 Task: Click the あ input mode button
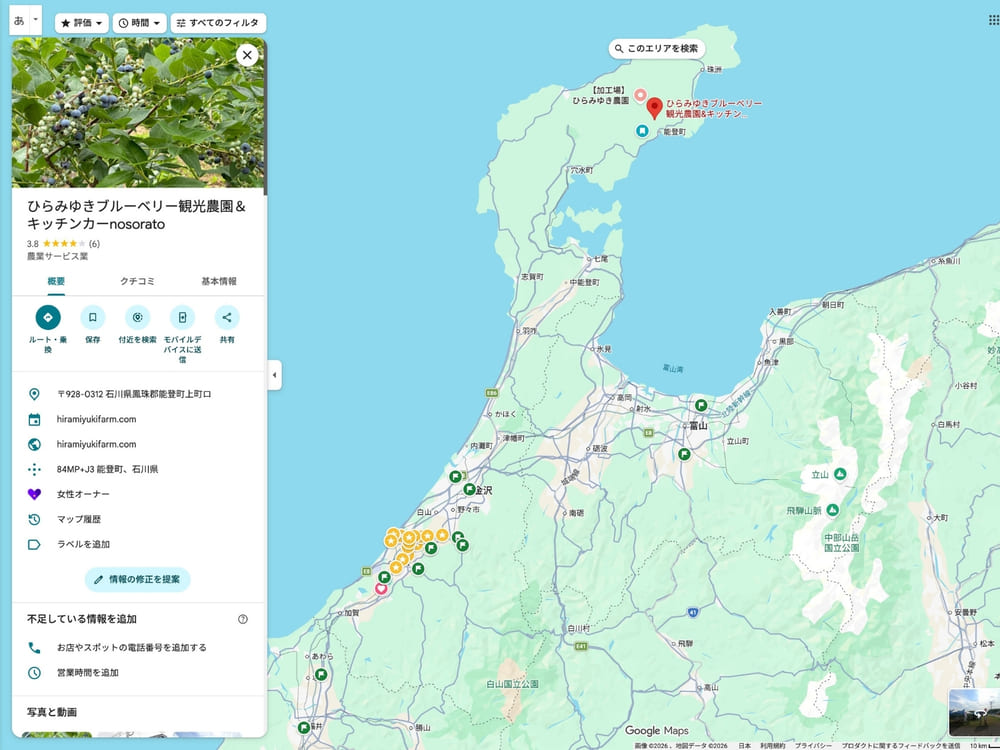pos(19,20)
